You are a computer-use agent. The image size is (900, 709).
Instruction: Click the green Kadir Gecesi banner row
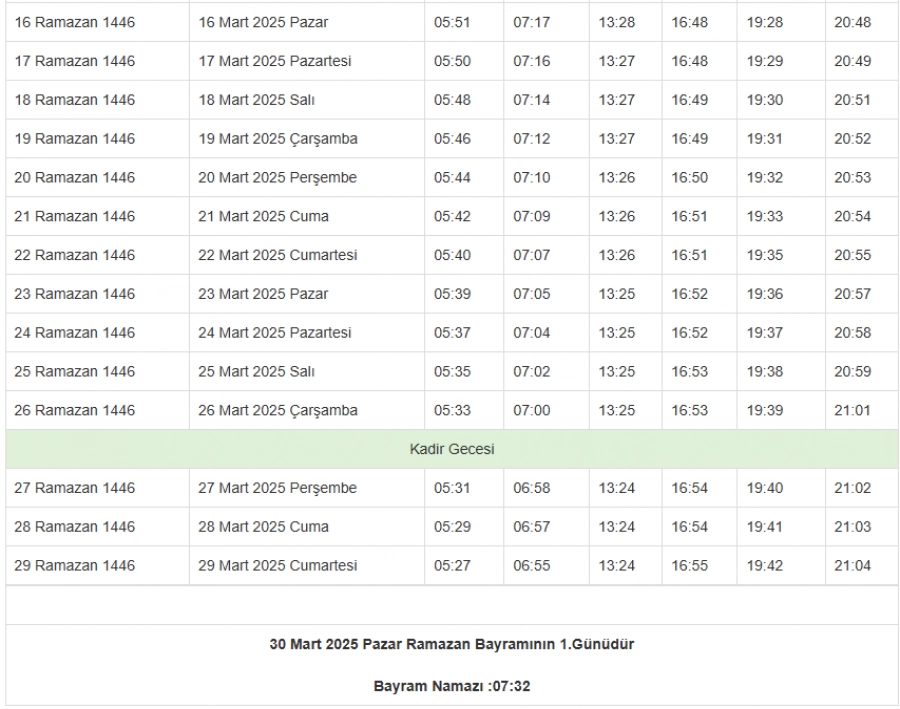pyautogui.click(x=452, y=449)
